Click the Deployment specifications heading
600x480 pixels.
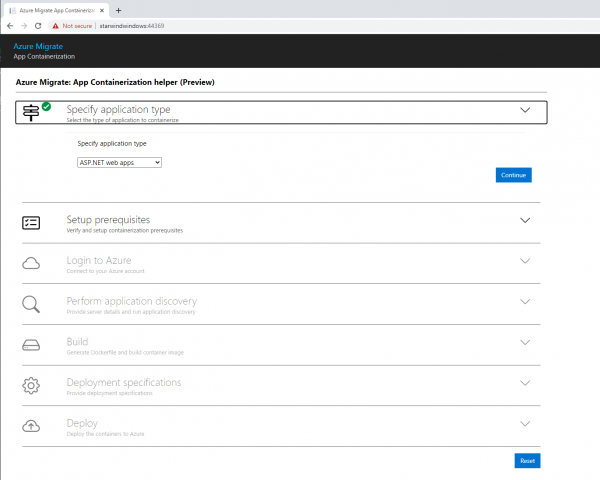point(124,382)
